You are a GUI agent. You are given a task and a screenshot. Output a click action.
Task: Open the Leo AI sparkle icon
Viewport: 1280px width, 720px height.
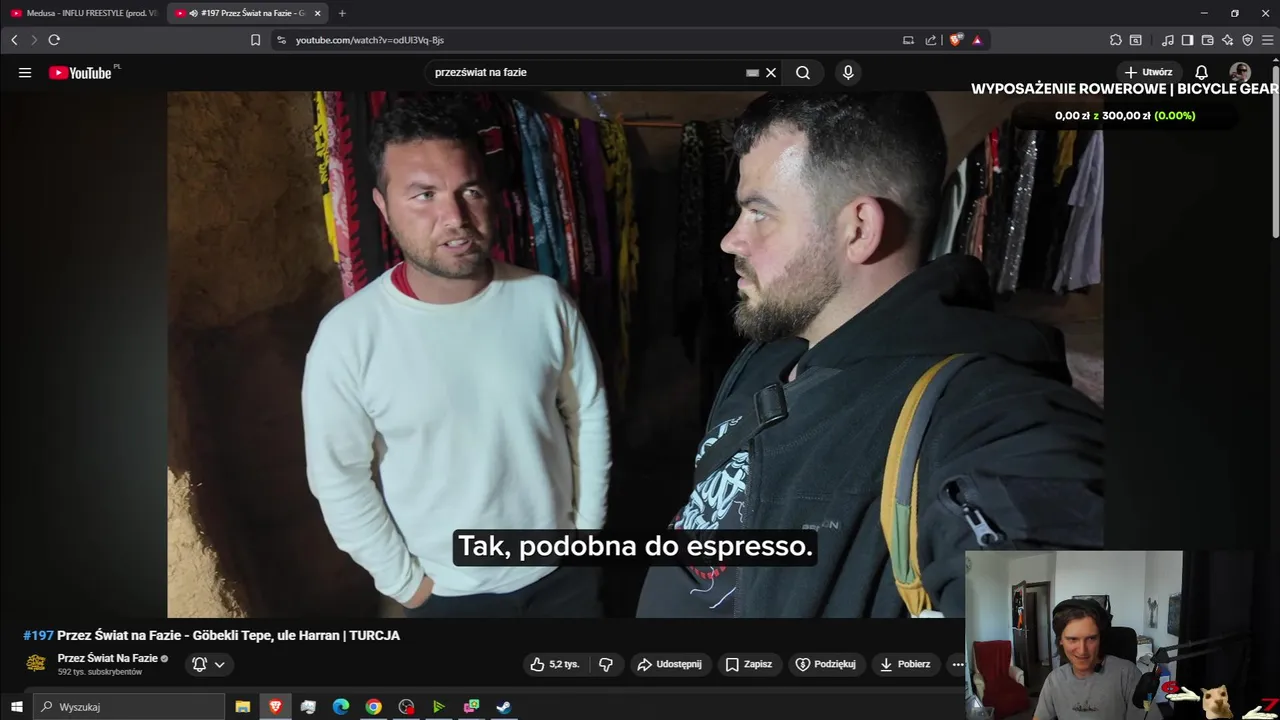1227,40
